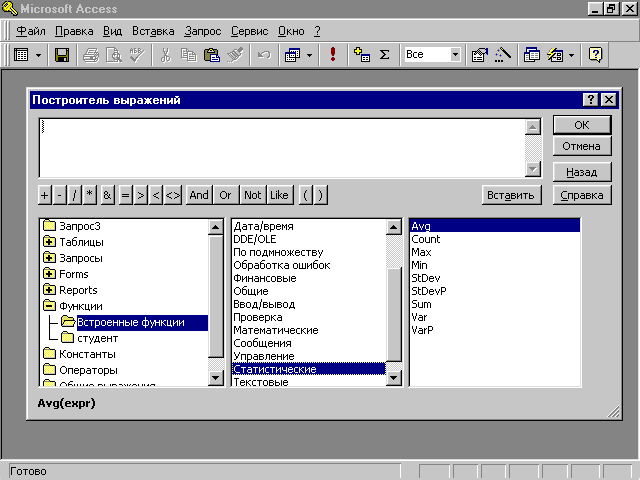Screen dimensions: 640x480
Task: Open the Properties icon in toolbar
Action: tap(480, 55)
